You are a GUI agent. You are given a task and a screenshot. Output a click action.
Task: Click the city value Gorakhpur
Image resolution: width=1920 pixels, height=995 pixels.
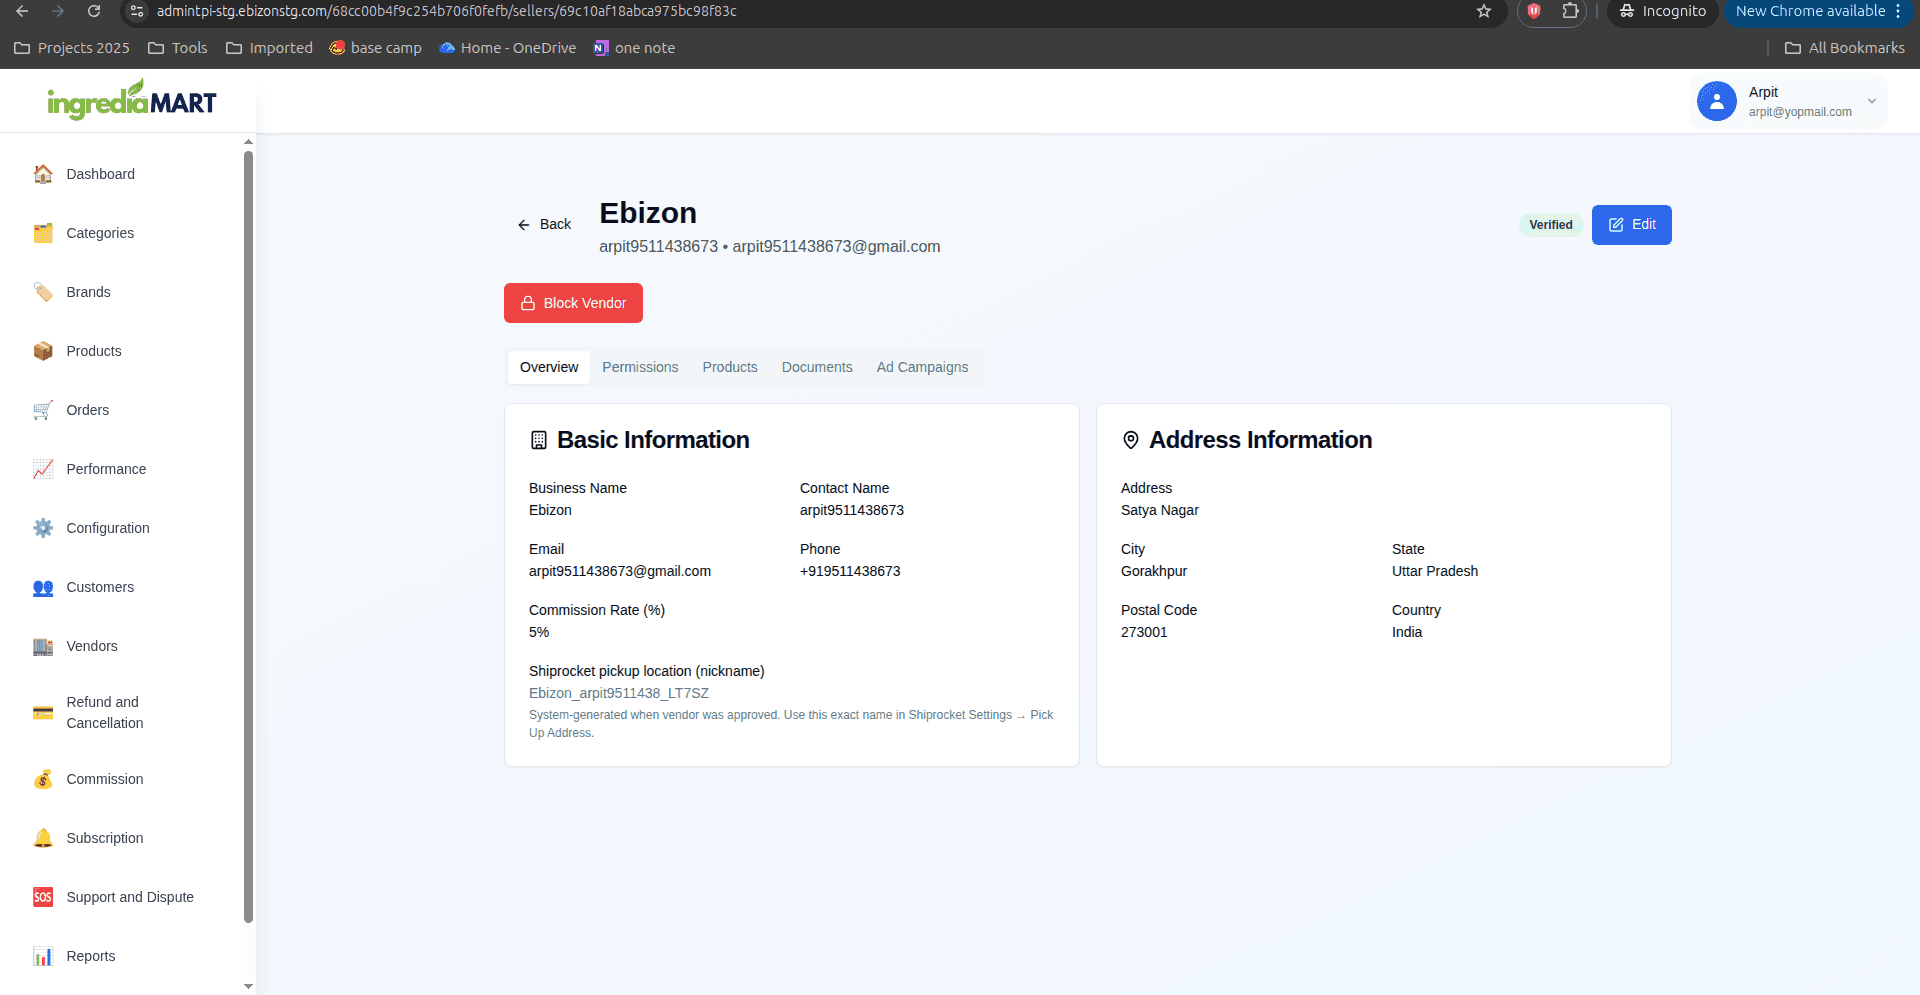1154,571
